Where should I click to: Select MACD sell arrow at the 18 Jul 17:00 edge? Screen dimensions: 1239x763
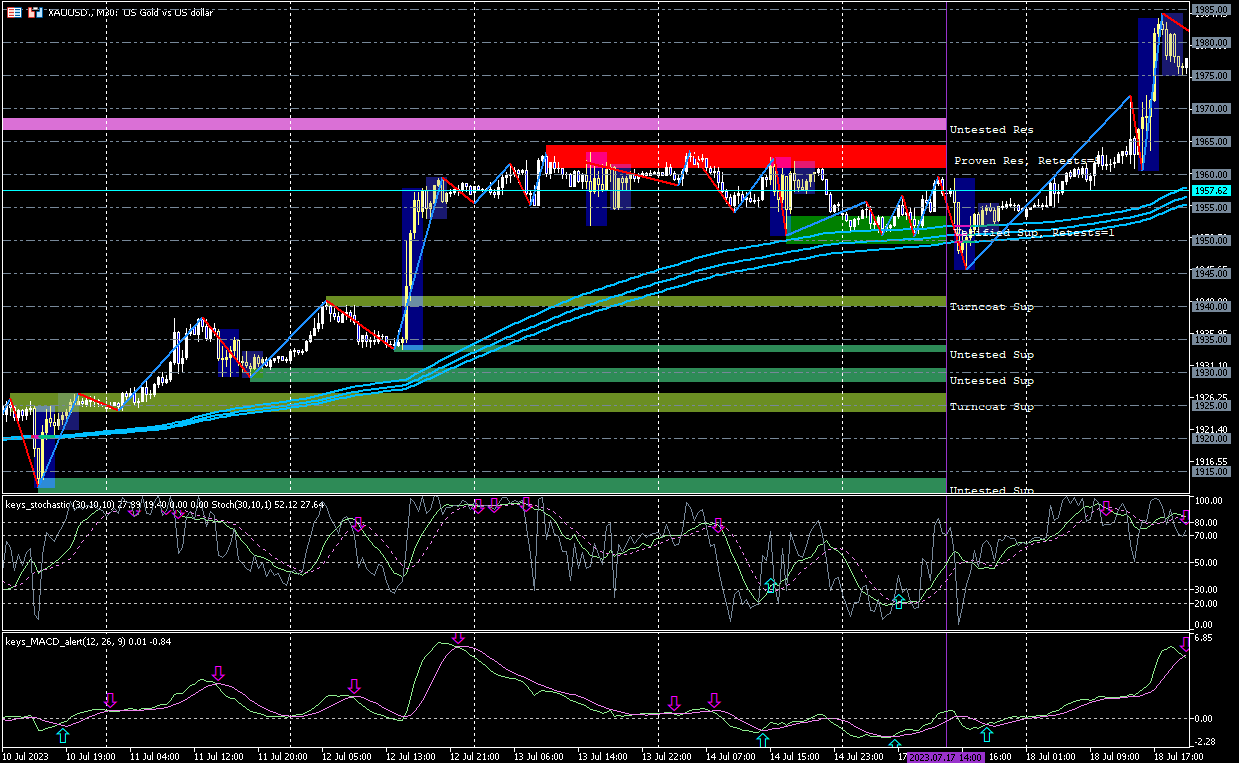tap(1185, 645)
